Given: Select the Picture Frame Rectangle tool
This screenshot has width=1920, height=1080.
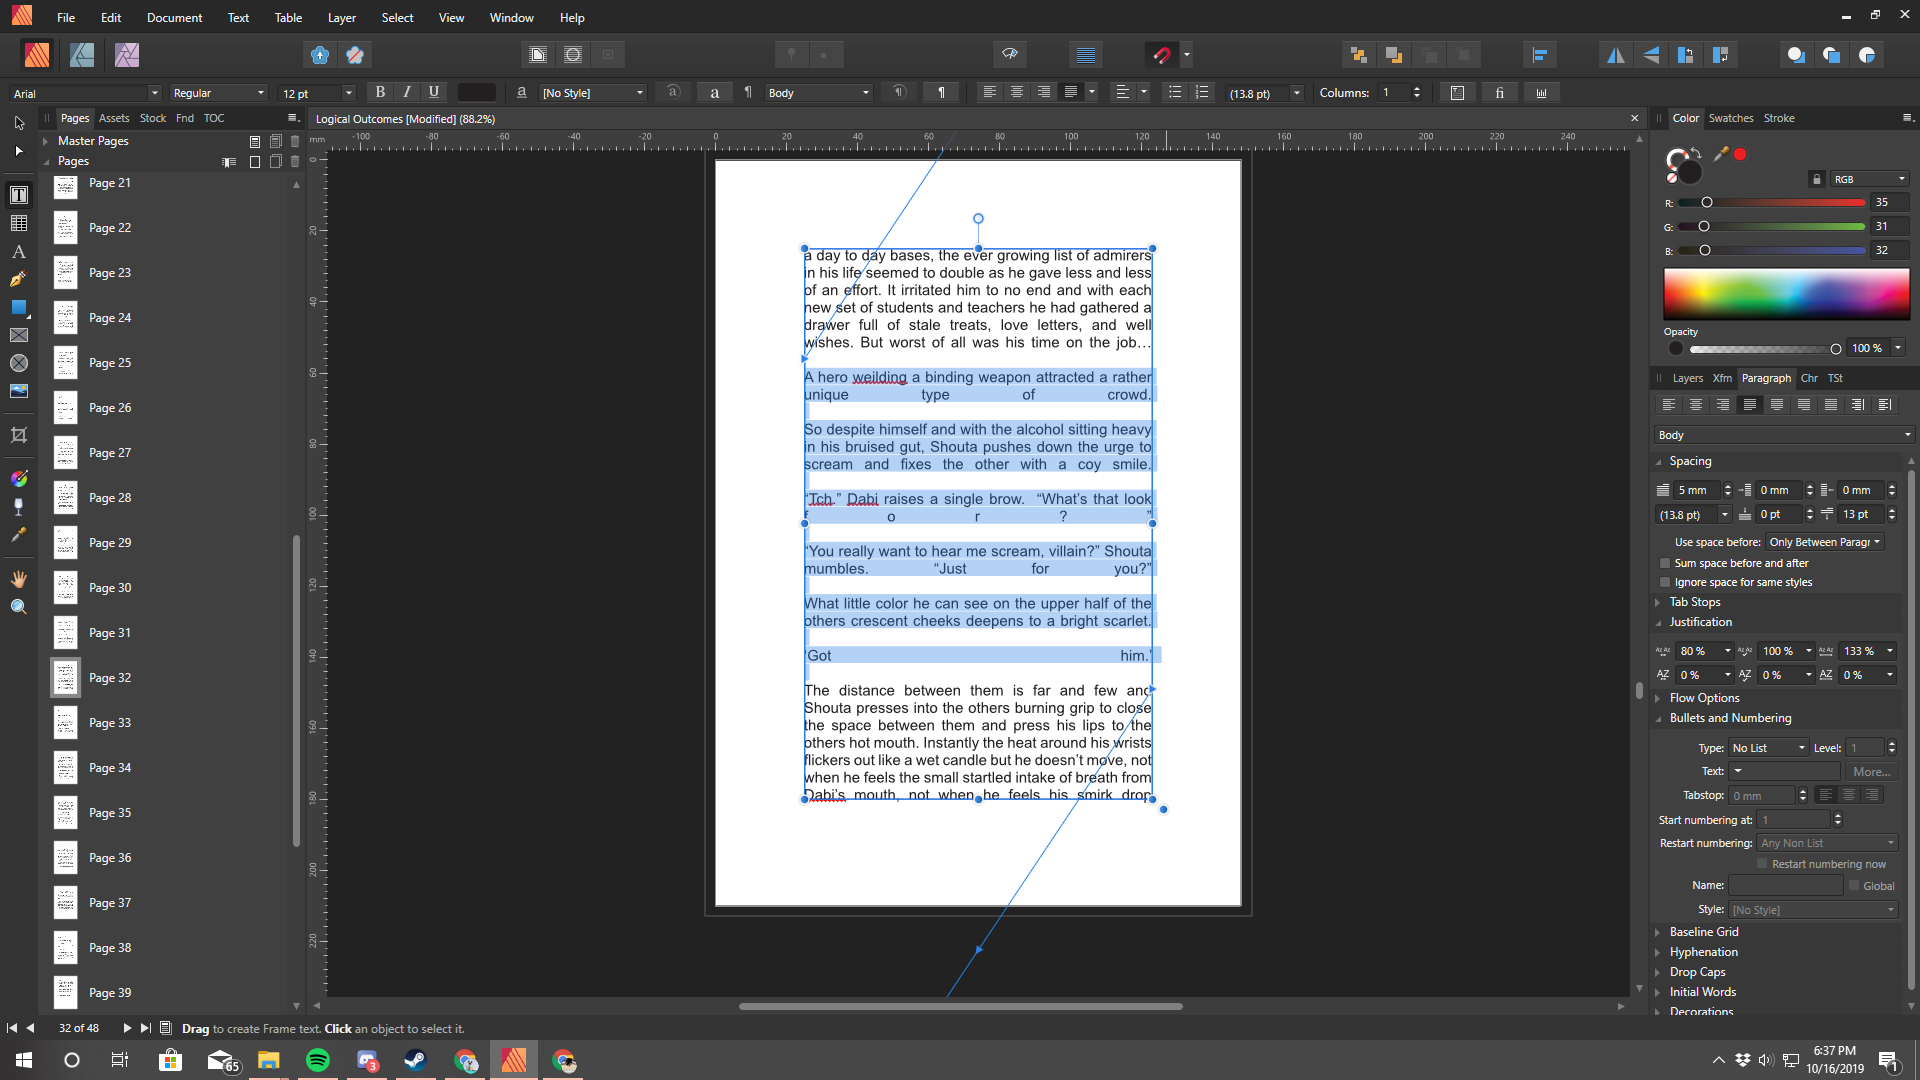Looking at the screenshot, I should [19, 335].
